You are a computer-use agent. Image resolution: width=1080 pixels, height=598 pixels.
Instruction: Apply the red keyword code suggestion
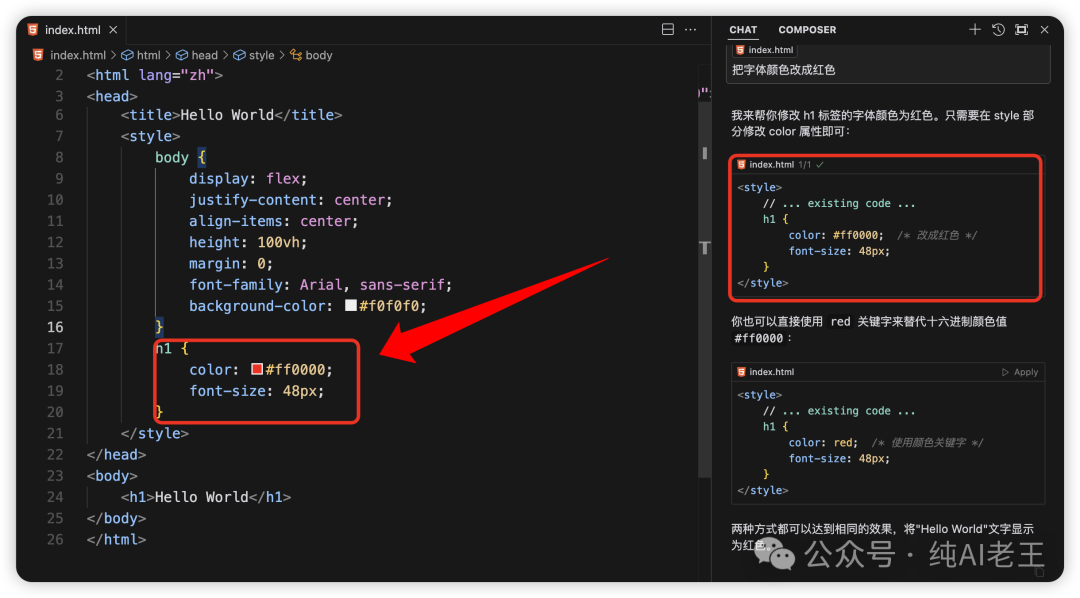(1025, 372)
